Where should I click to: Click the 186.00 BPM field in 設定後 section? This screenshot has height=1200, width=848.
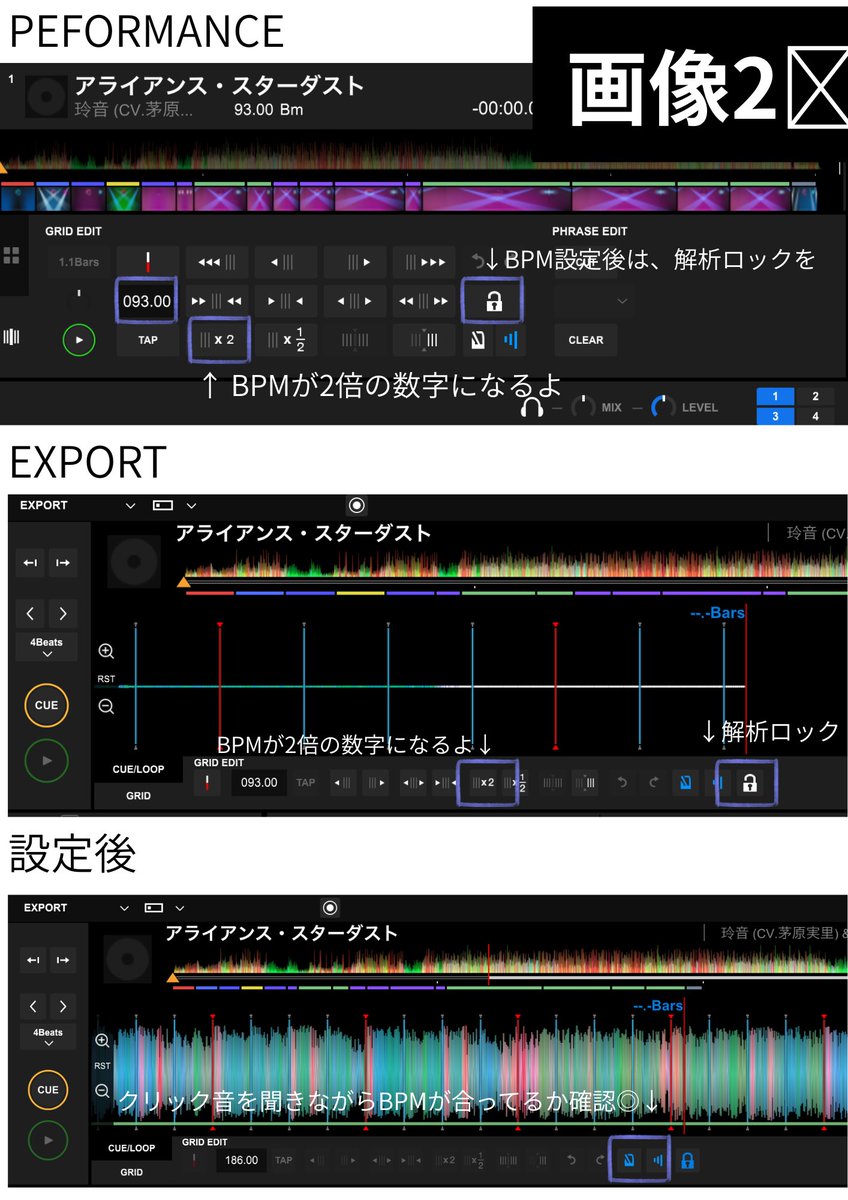[x=242, y=1161]
